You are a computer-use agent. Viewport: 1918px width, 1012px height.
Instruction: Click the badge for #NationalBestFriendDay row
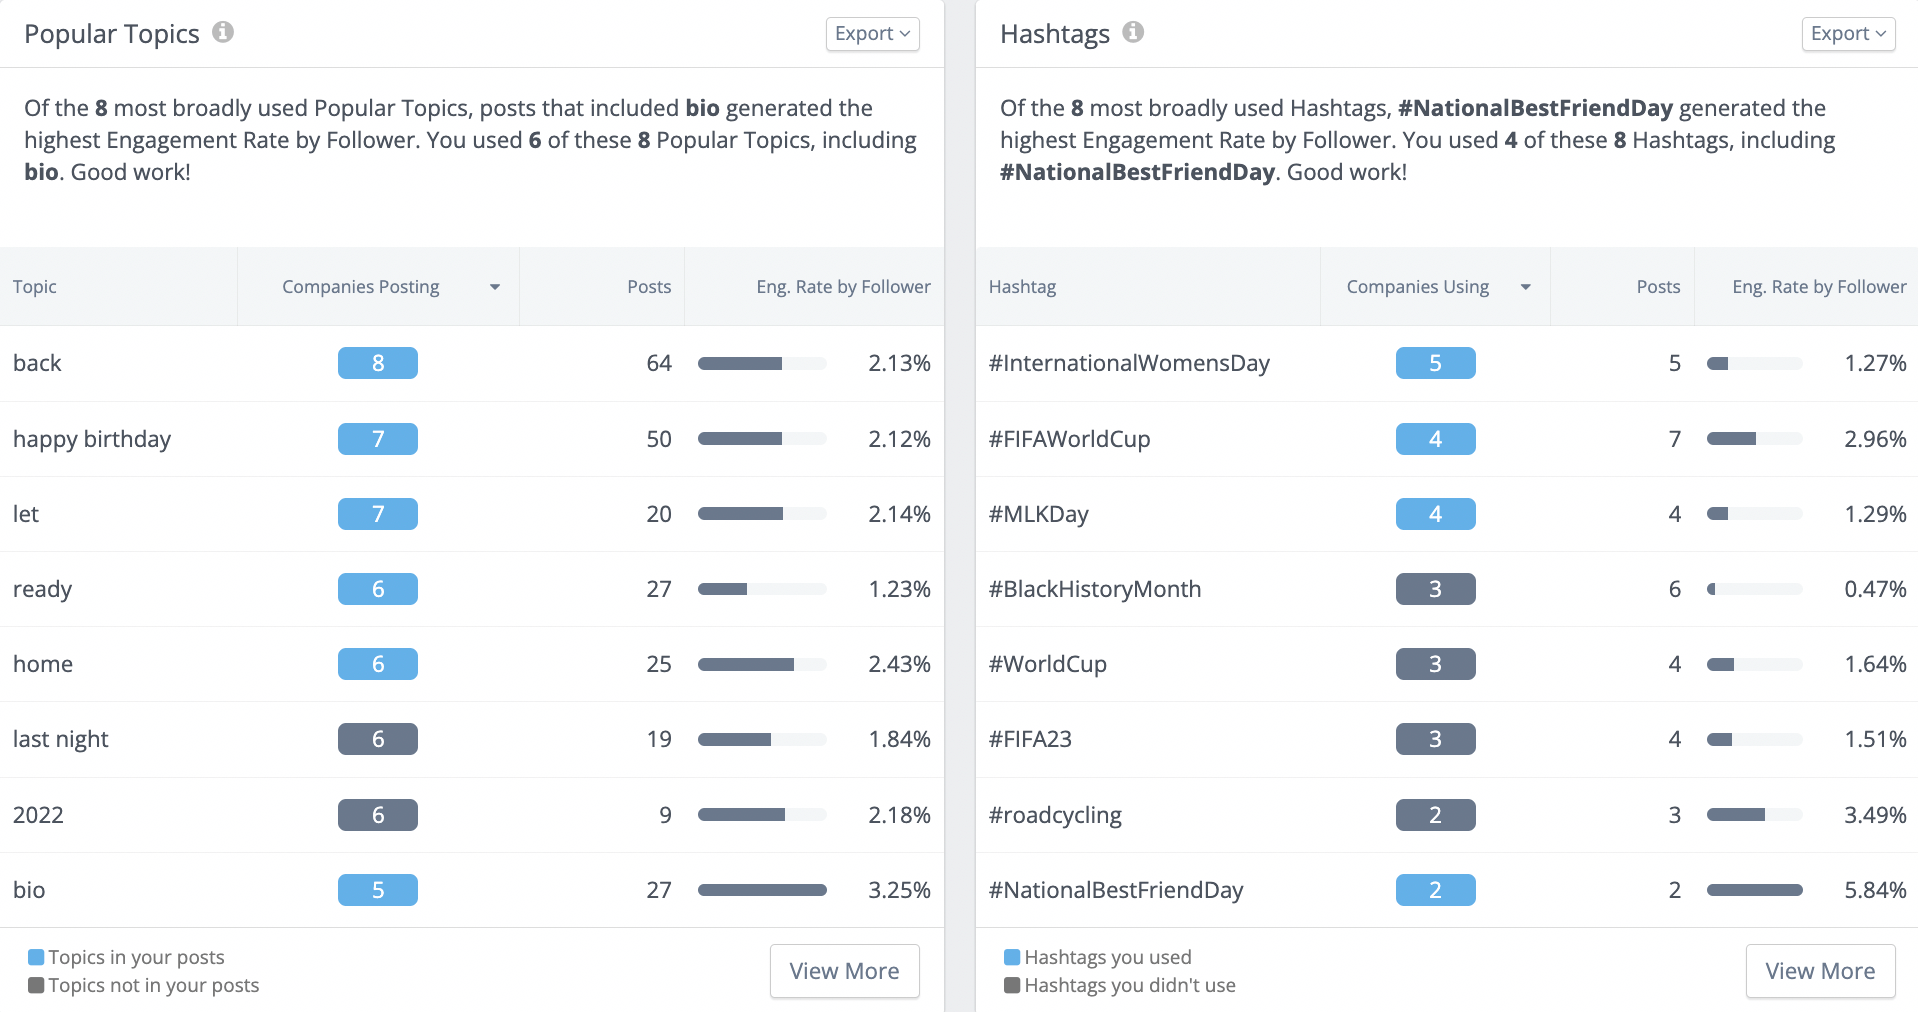point(1436,889)
